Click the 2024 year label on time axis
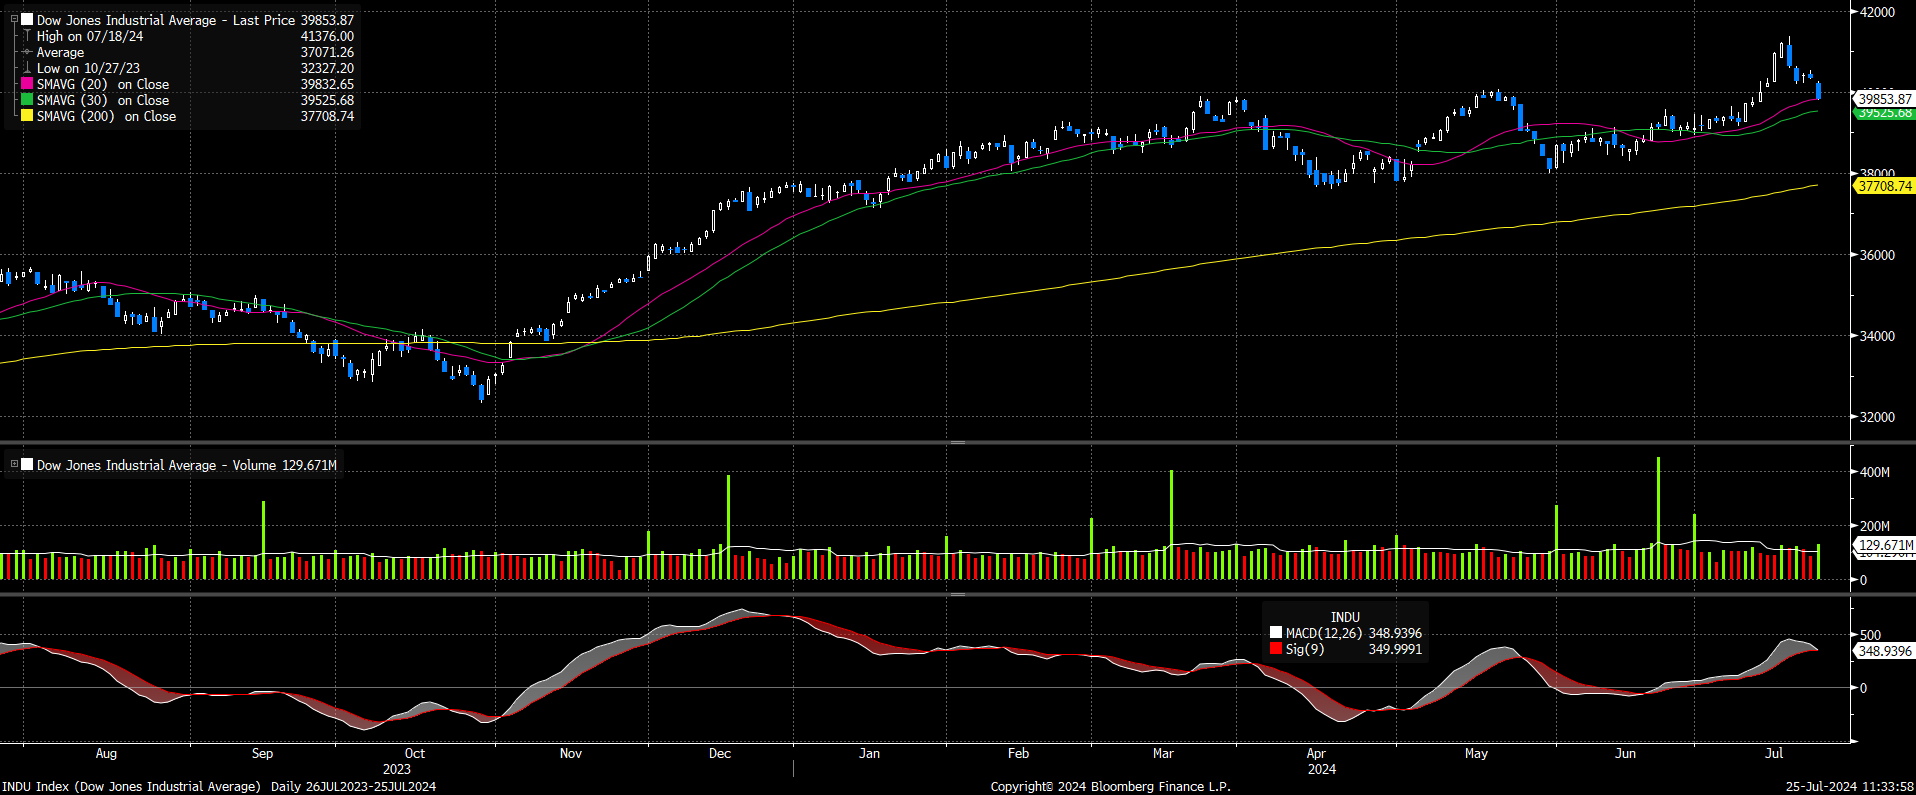The width and height of the screenshot is (1916, 795). 1322,769
